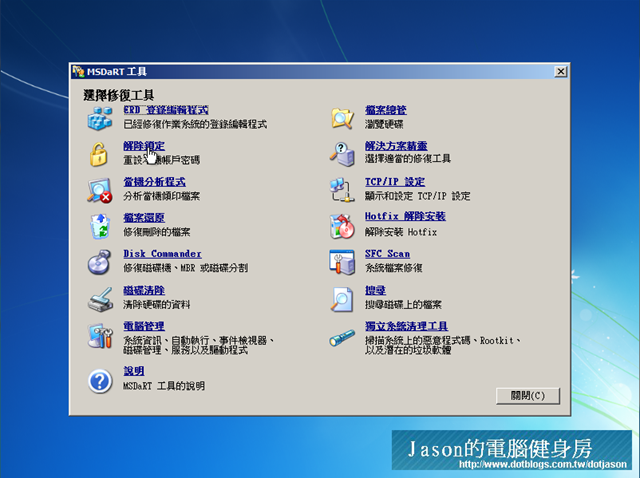Image resolution: width=640 pixels, height=478 pixels.
Task: Click the TCP/IP network computers icon
Action: click(341, 190)
